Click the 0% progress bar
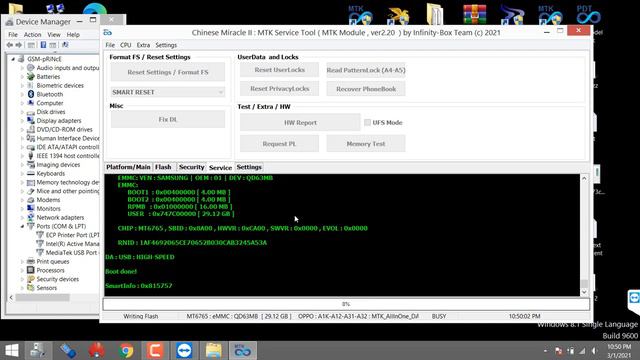 click(x=346, y=304)
